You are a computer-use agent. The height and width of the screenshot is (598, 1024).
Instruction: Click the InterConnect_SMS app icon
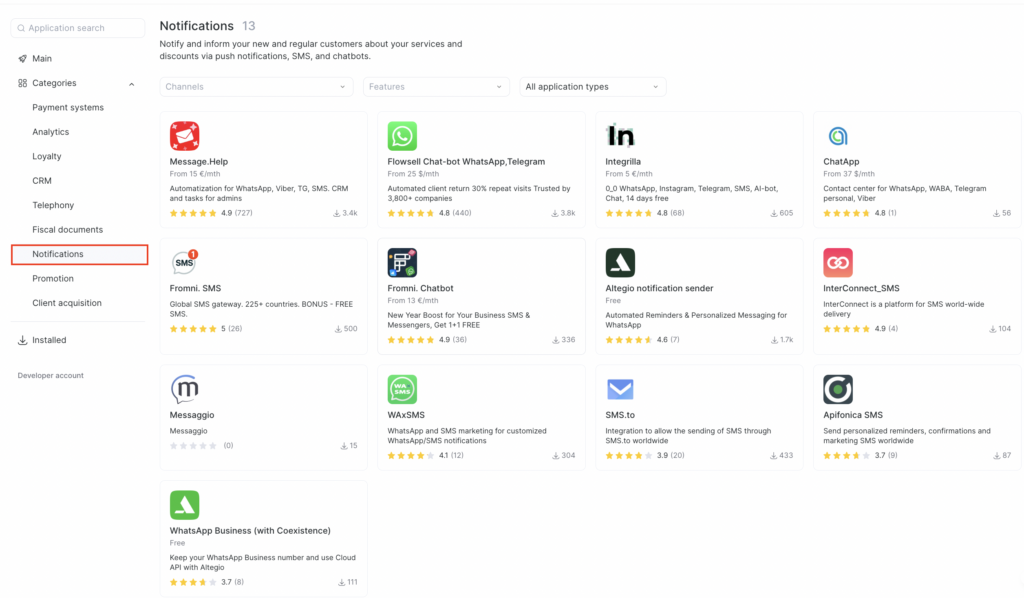pyautogui.click(x=837, y=263)
